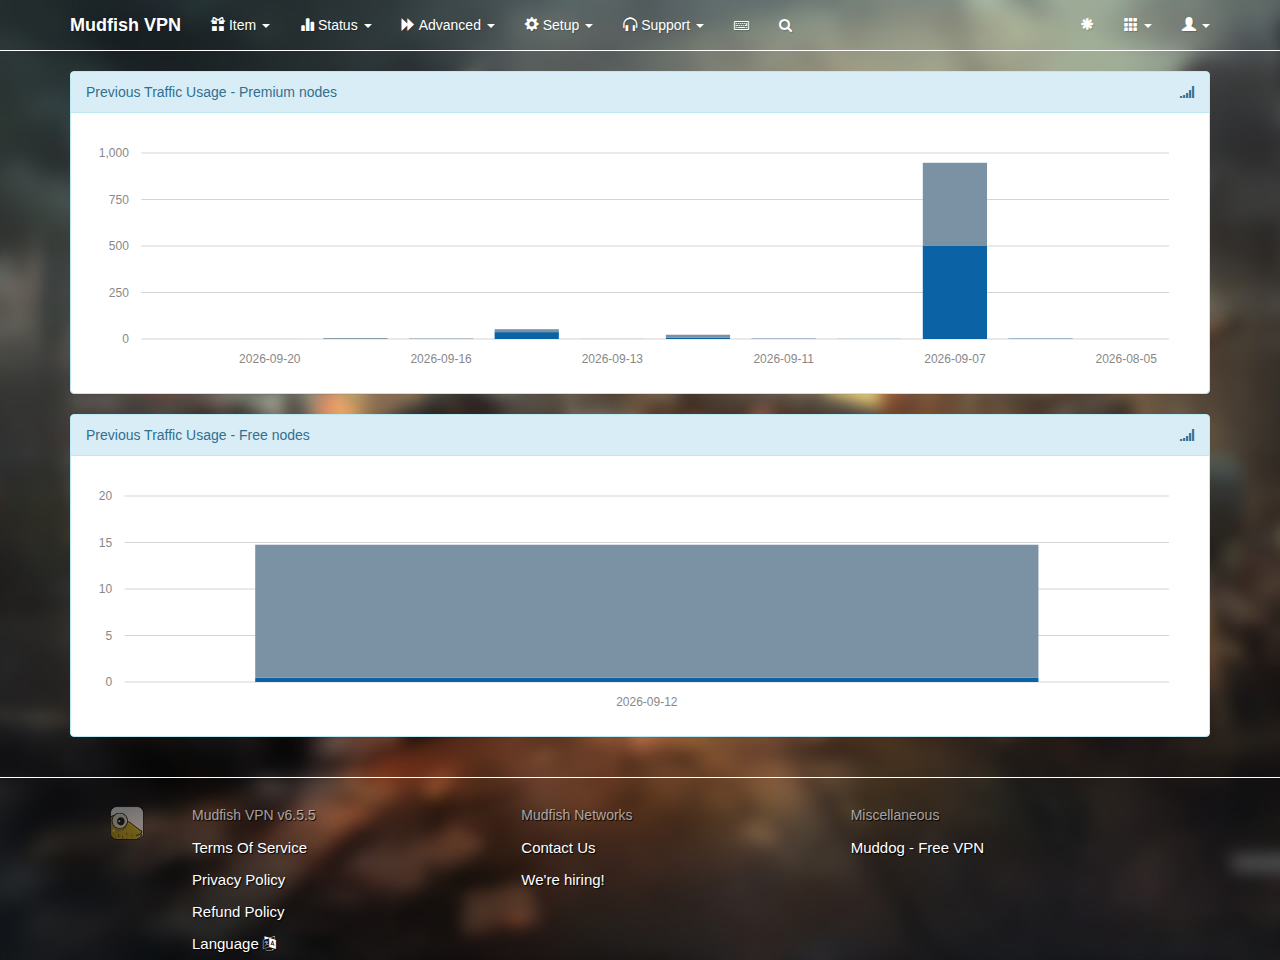Open search via magnifier icon
Viewport: 1280px width, 960px height.
(x=785, y=25)
